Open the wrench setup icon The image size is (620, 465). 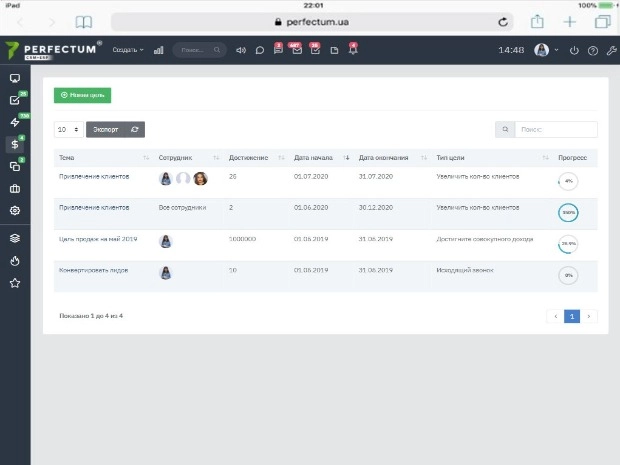tap(611, 50)
